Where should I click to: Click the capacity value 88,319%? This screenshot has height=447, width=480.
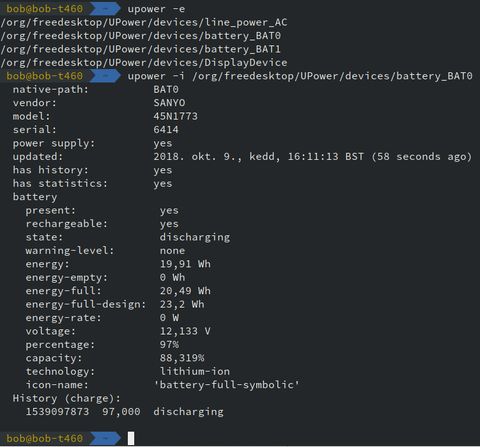(182, 358)
